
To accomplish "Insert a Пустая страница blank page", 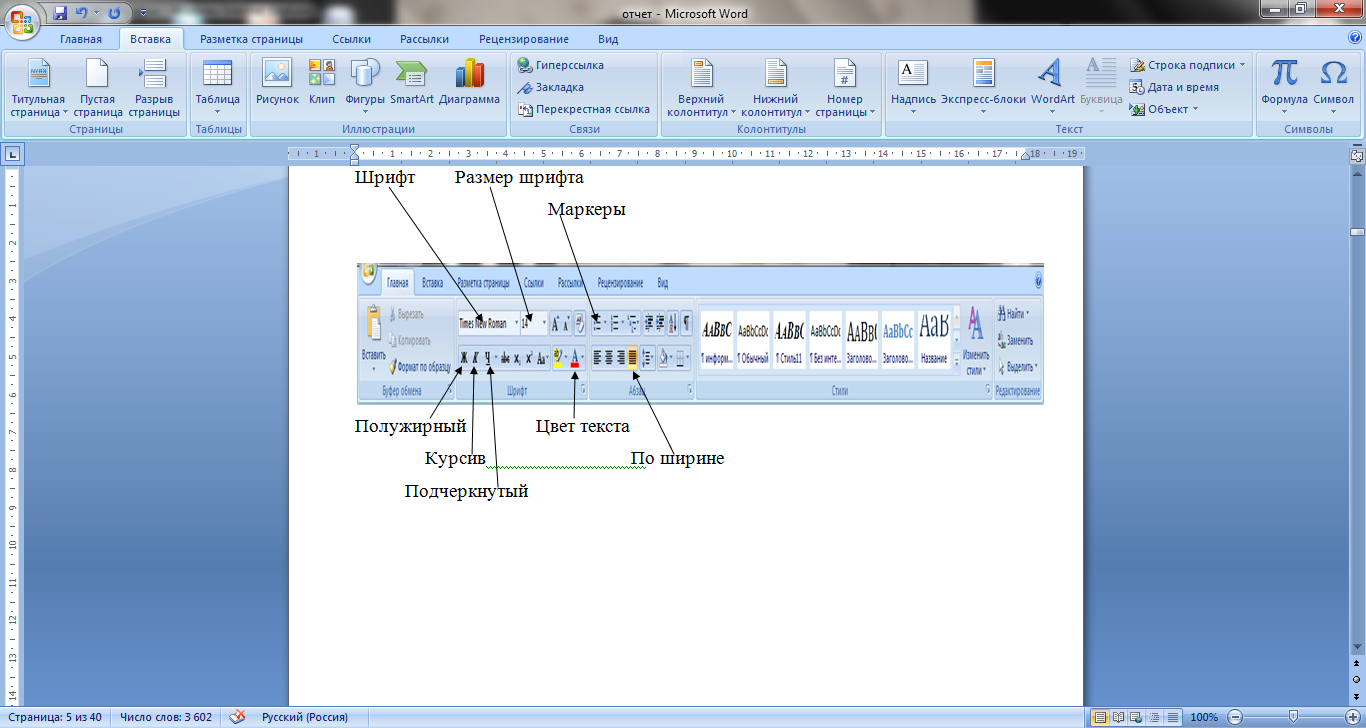I will (x=98, y=88).
